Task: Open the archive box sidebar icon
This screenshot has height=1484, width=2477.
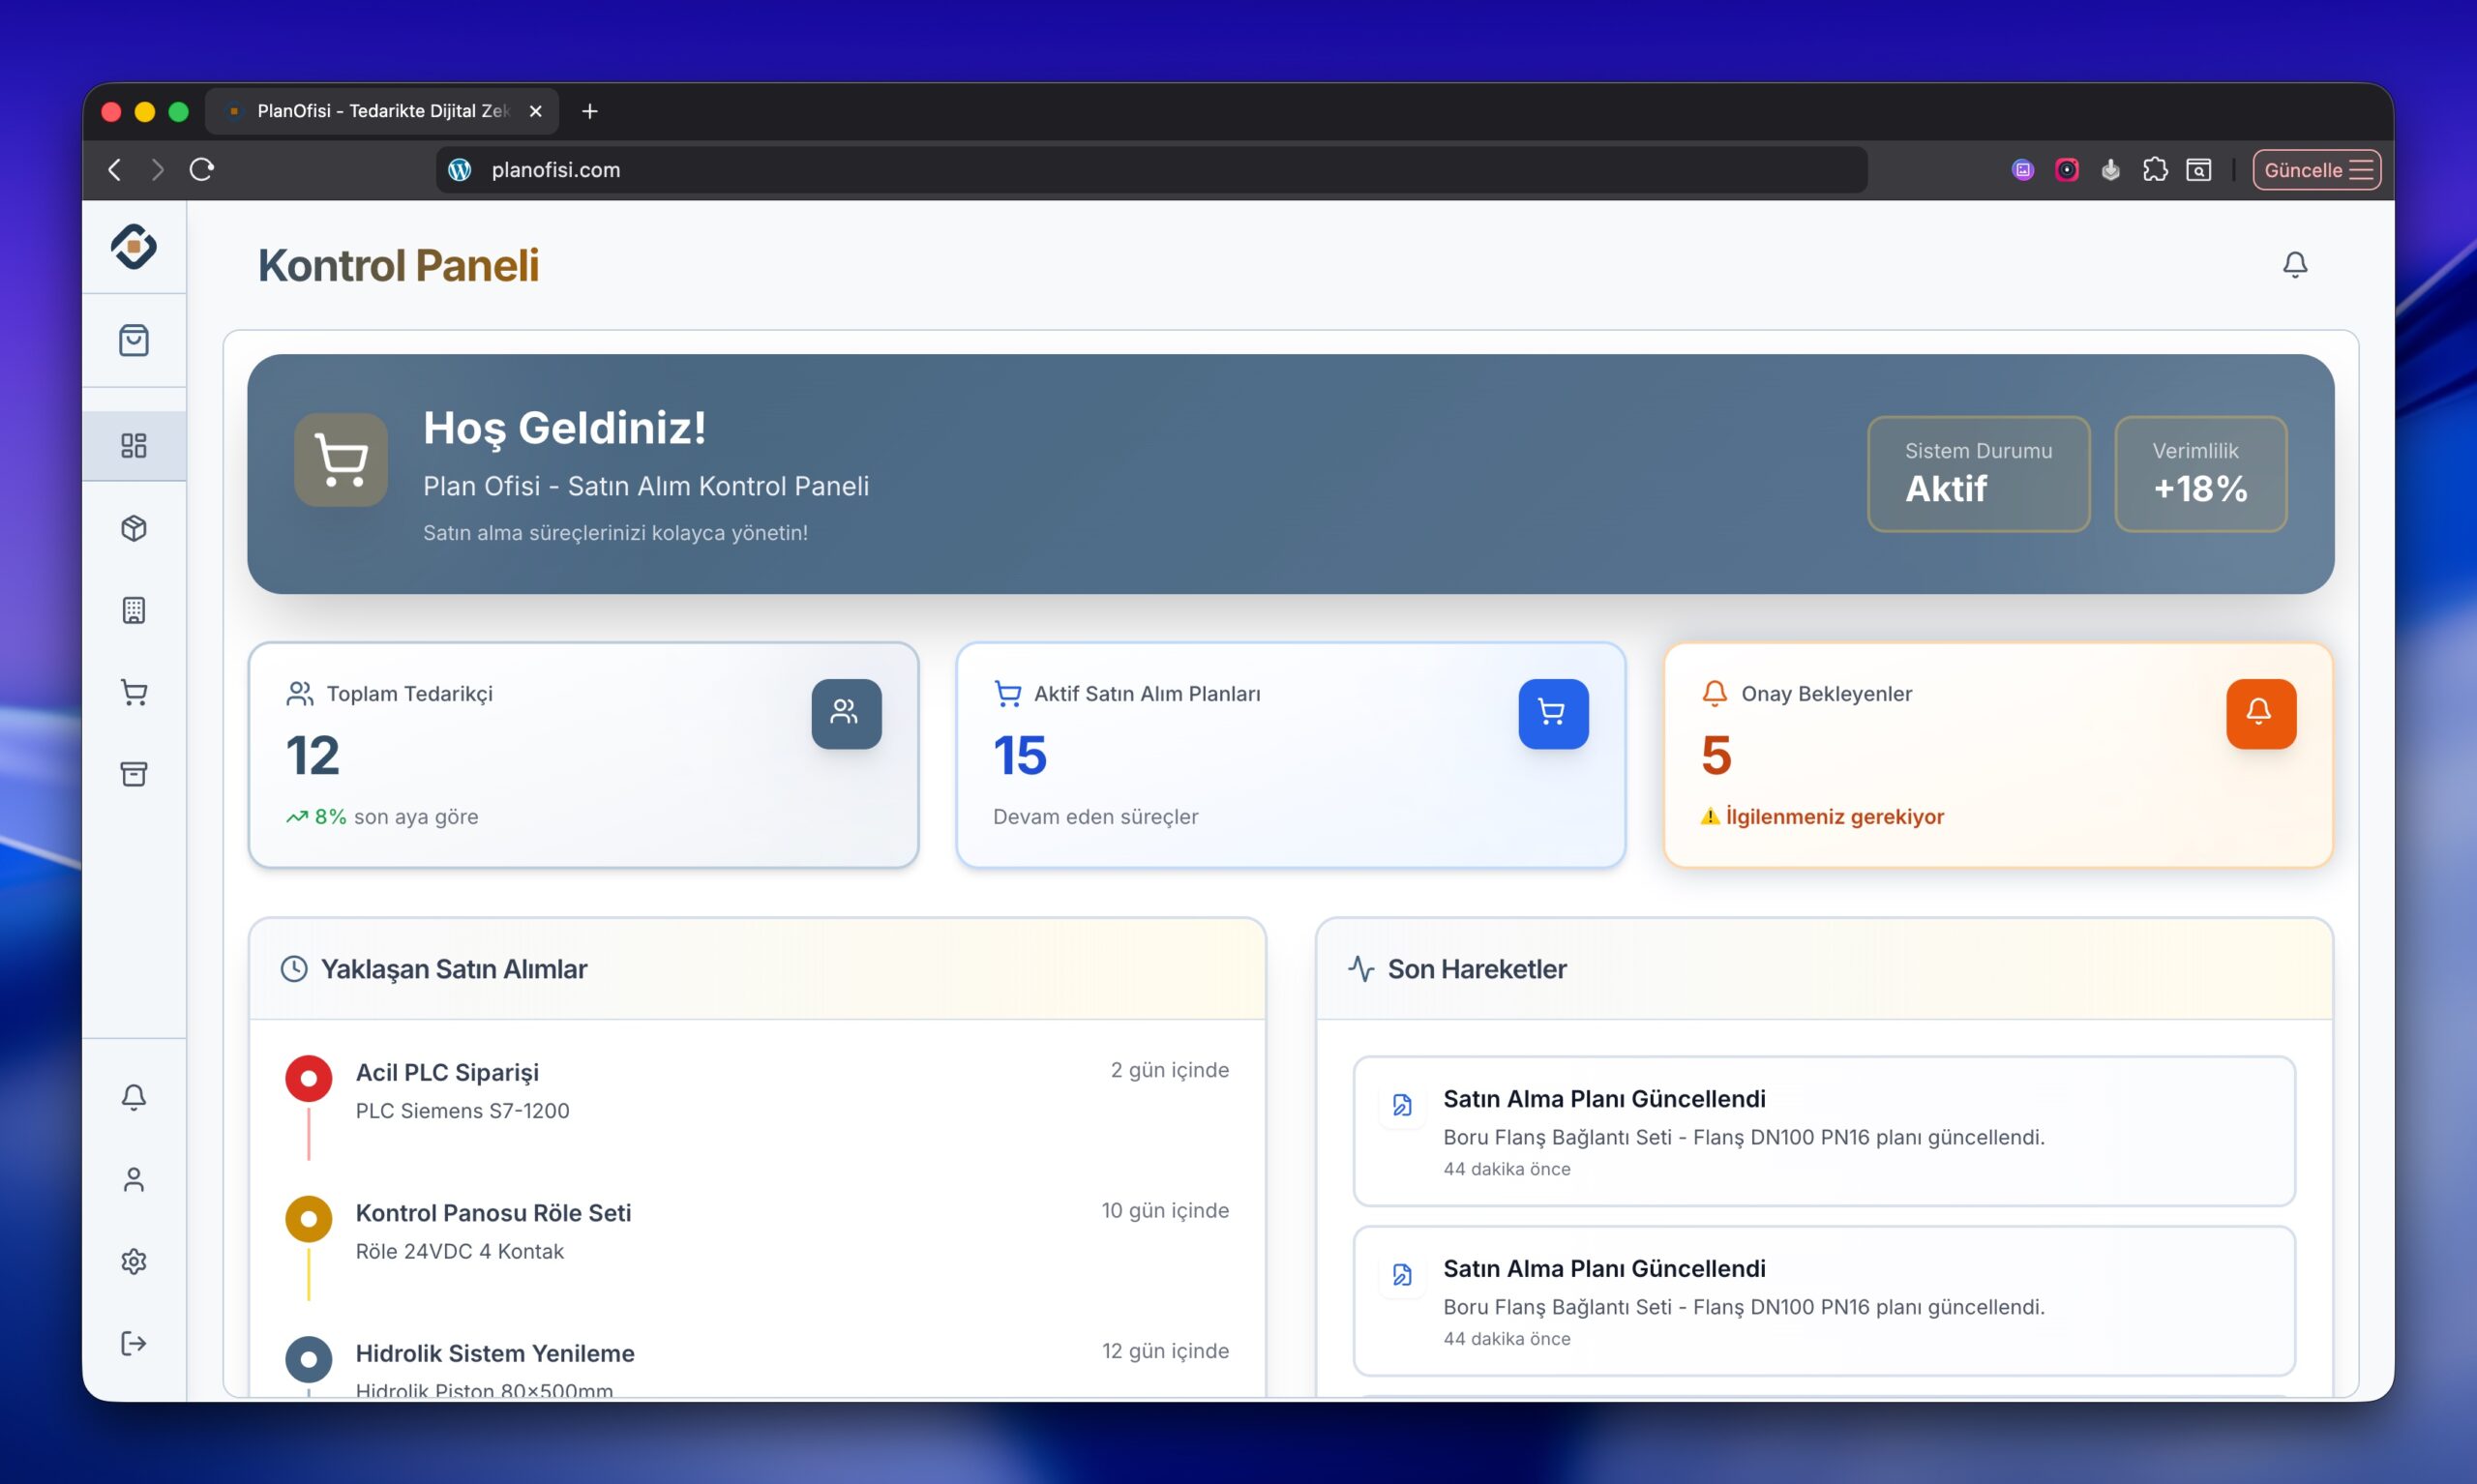Action: pos(134,774)
